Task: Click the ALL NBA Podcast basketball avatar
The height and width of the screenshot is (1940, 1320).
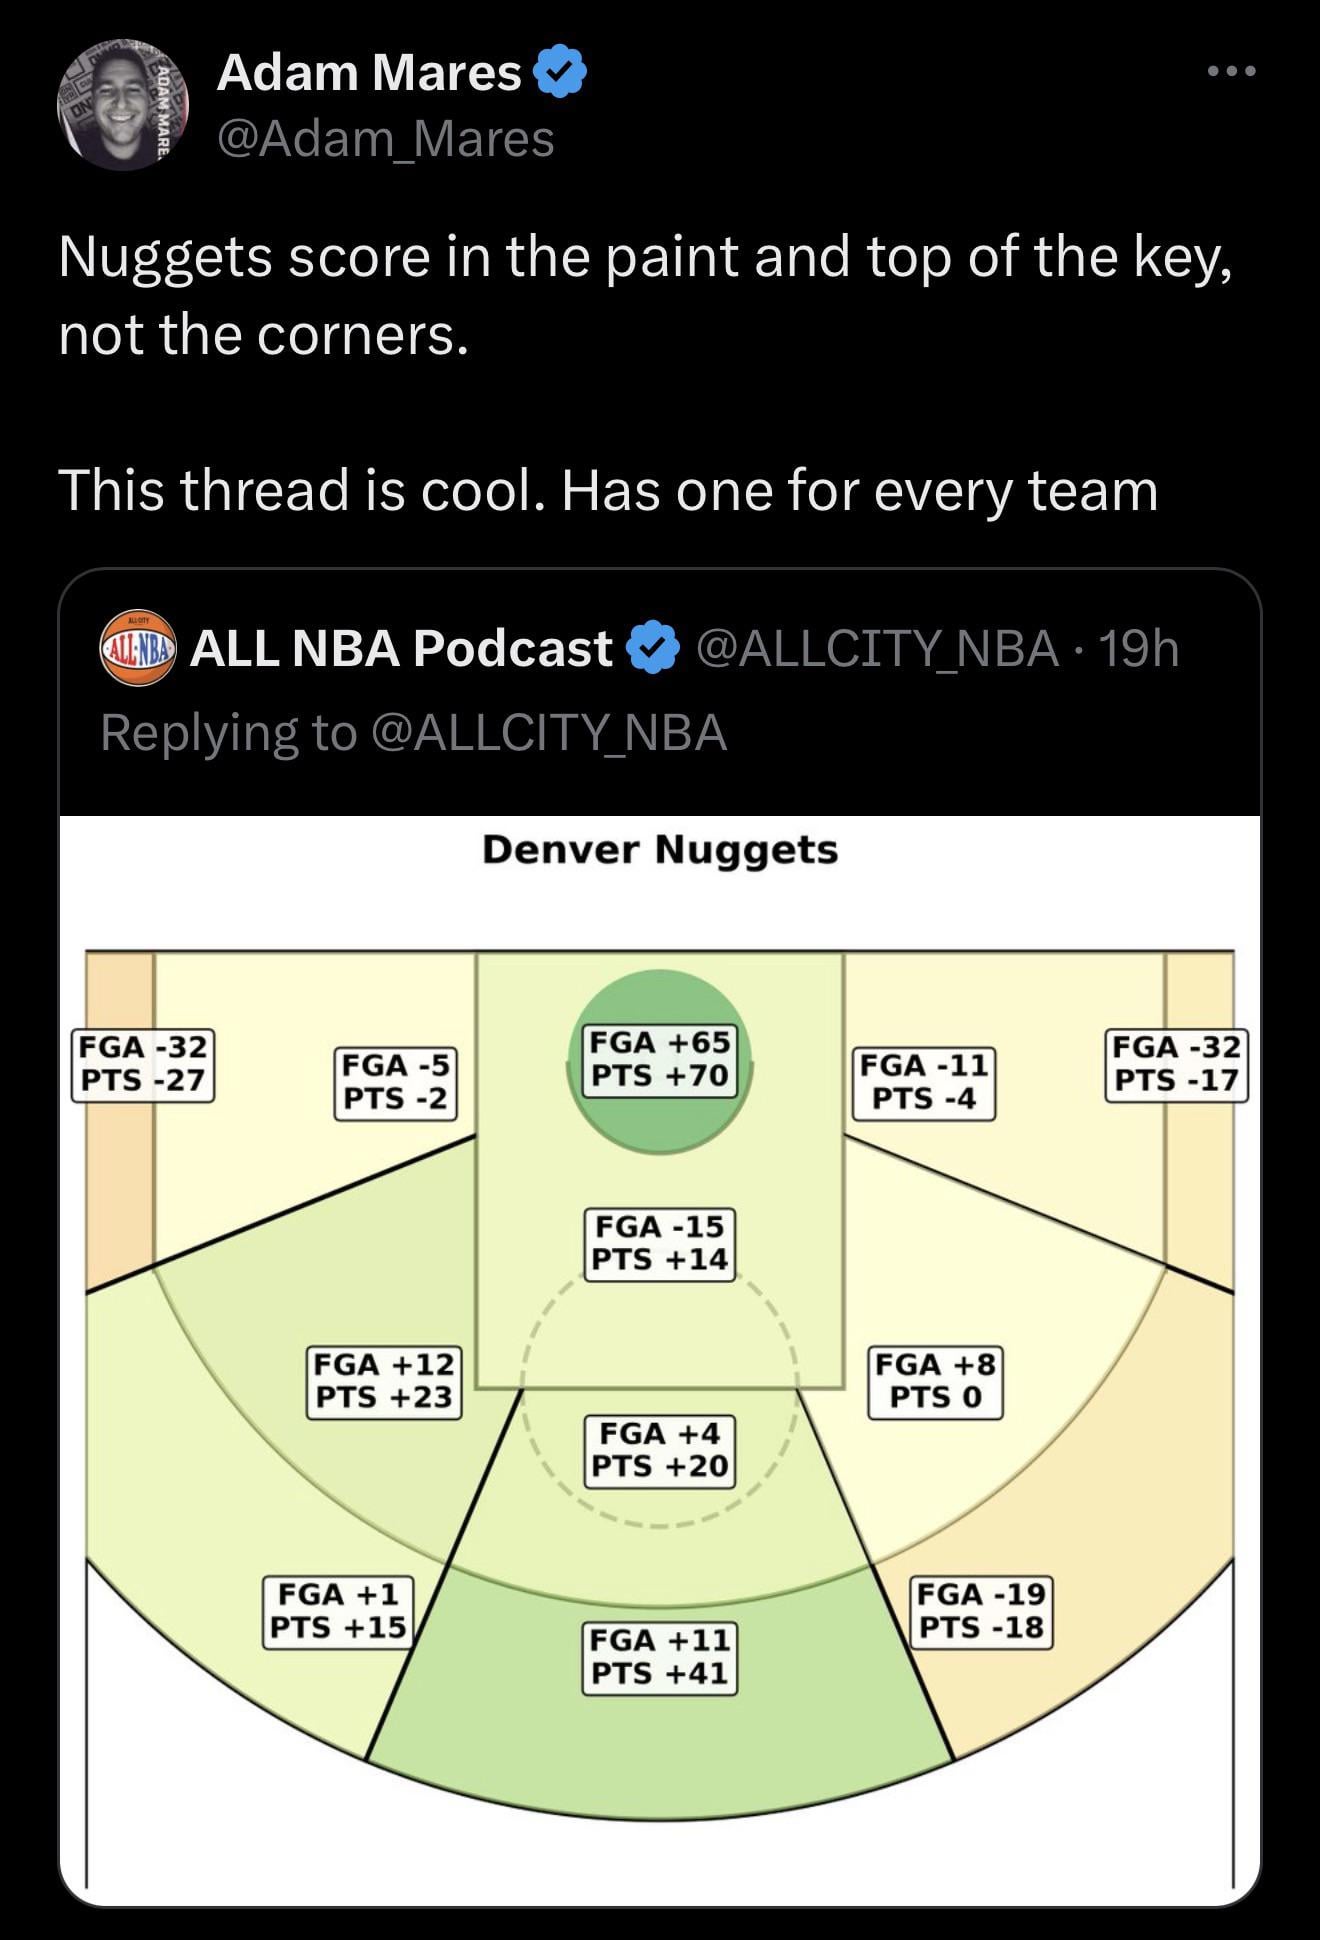Action: coord(138,648)
